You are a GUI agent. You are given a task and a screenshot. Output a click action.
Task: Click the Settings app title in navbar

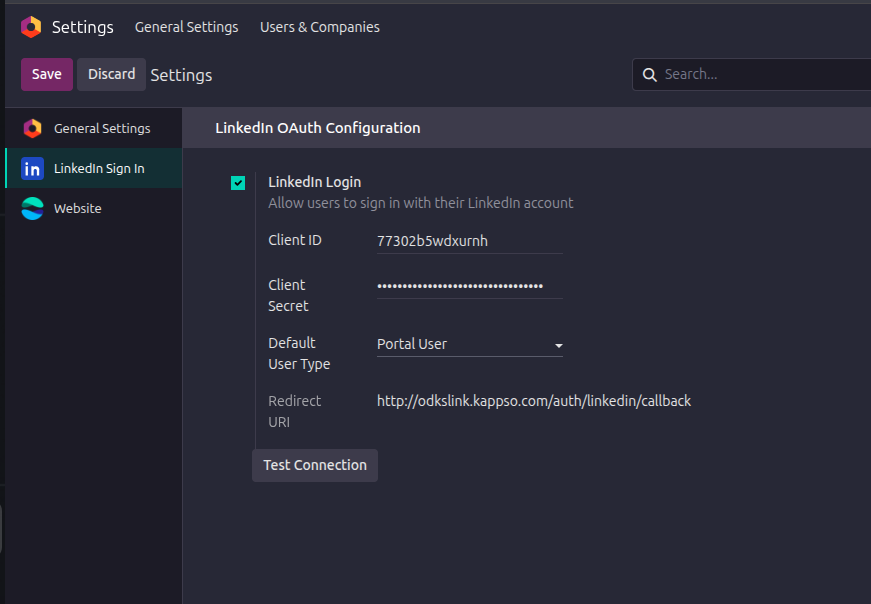pyautogui.click(x=83, y=27)
